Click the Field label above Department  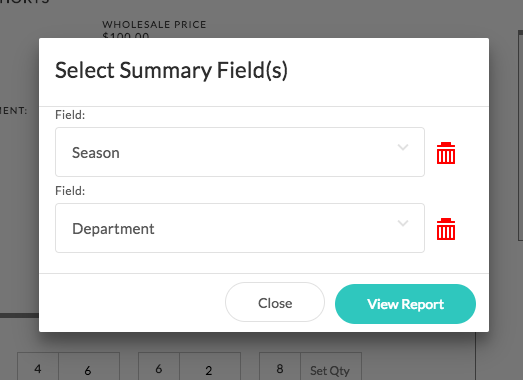click(70, 191)
